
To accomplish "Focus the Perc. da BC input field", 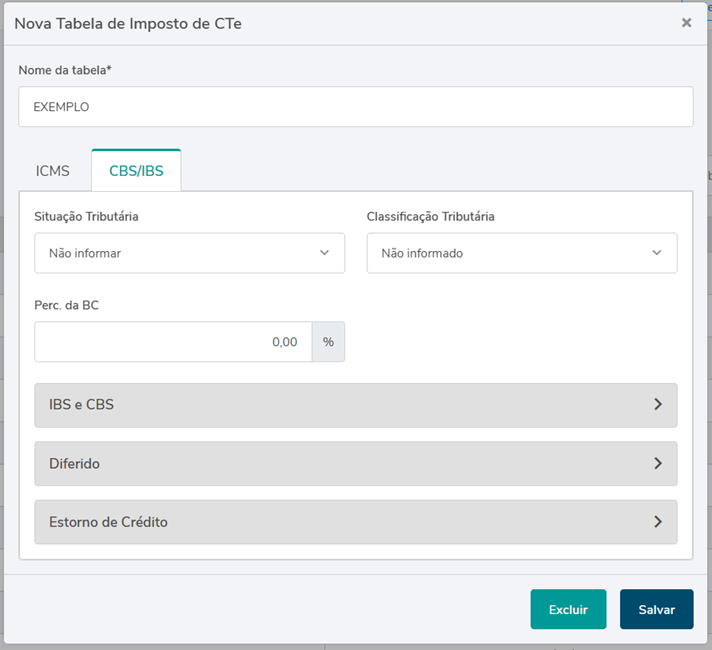I will (173, 342).
